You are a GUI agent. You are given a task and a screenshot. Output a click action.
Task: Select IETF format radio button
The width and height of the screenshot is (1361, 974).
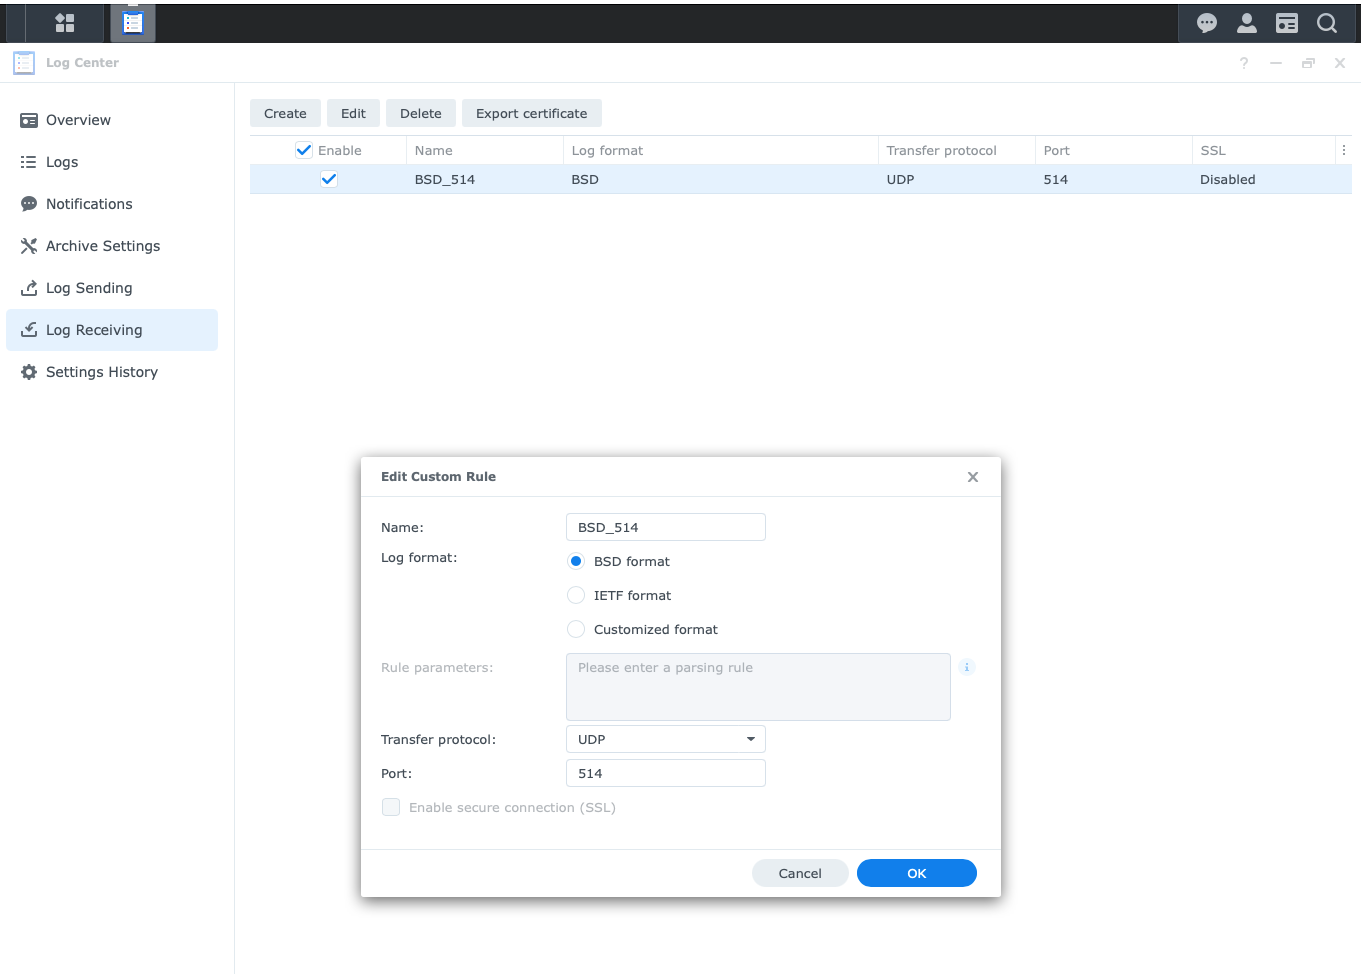[576, 595]
